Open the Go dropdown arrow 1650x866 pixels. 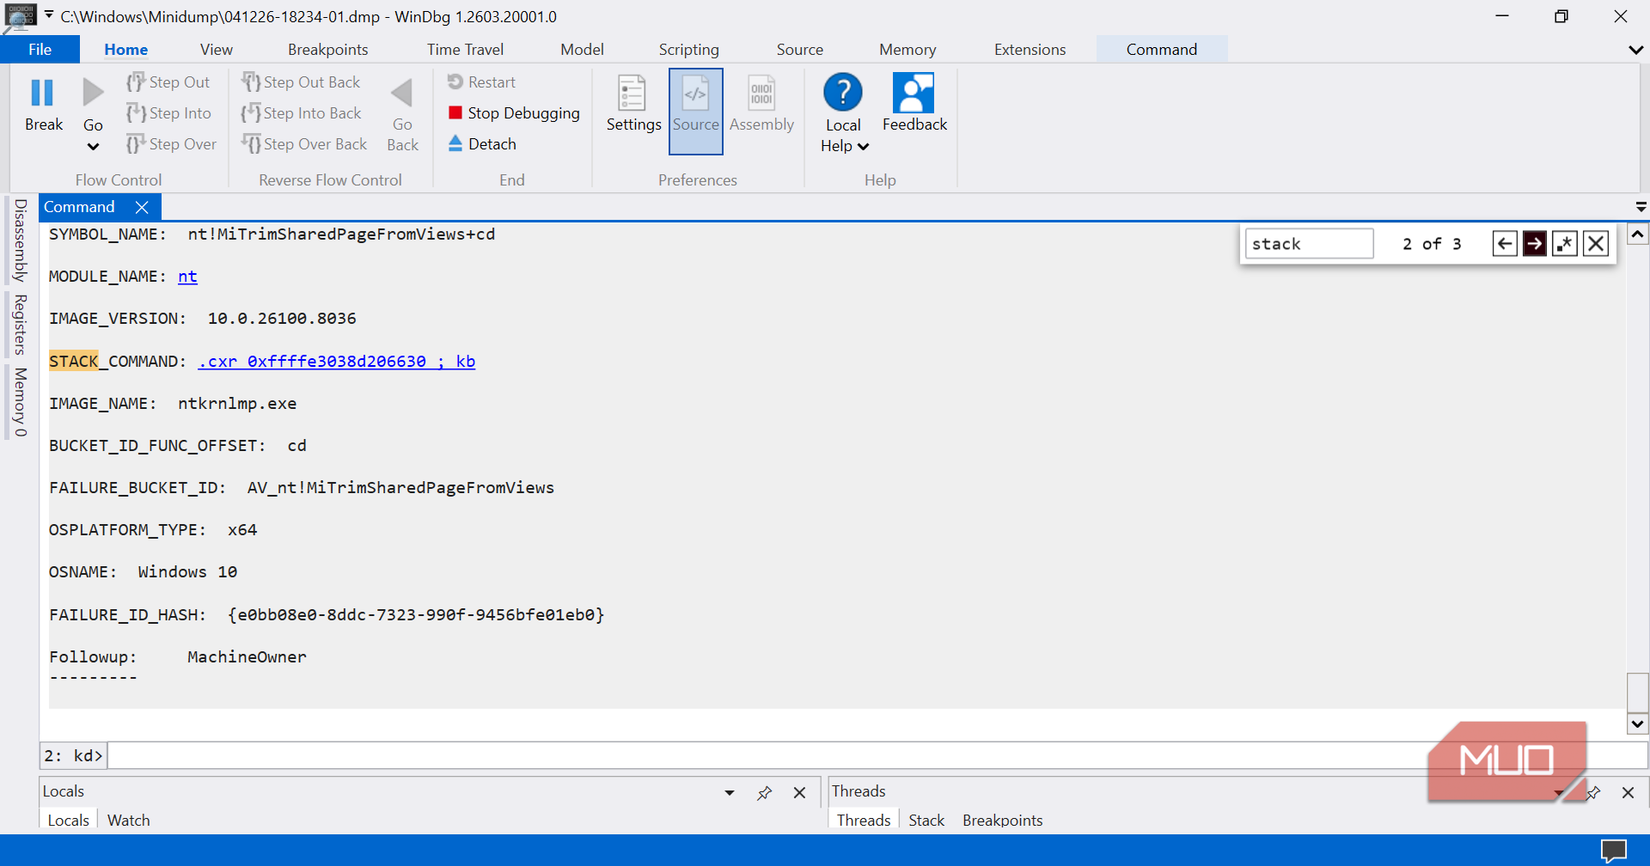pos(93,147)
